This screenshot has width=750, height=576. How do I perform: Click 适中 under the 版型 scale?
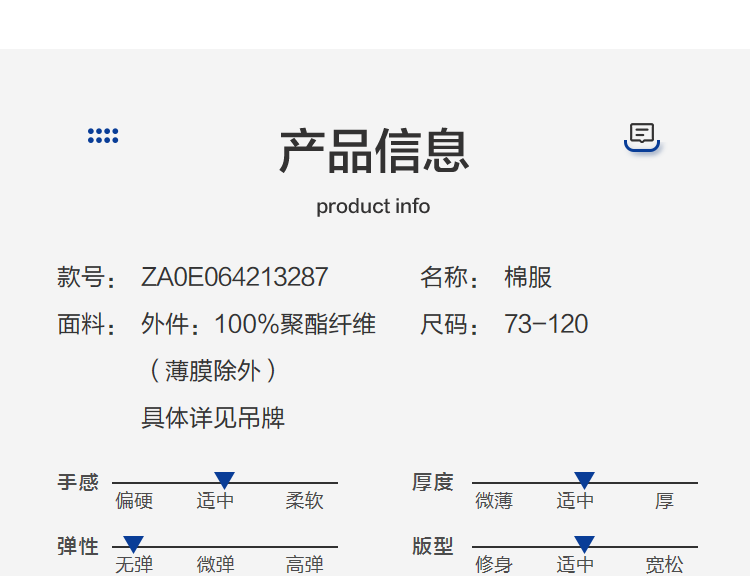point(575,565)
